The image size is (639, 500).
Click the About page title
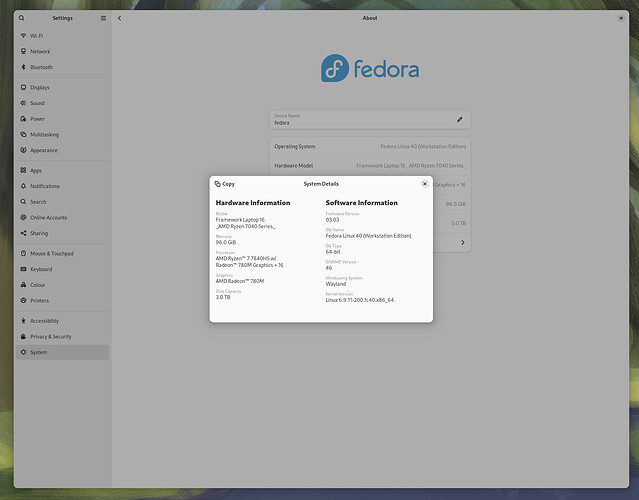(370, 18)
